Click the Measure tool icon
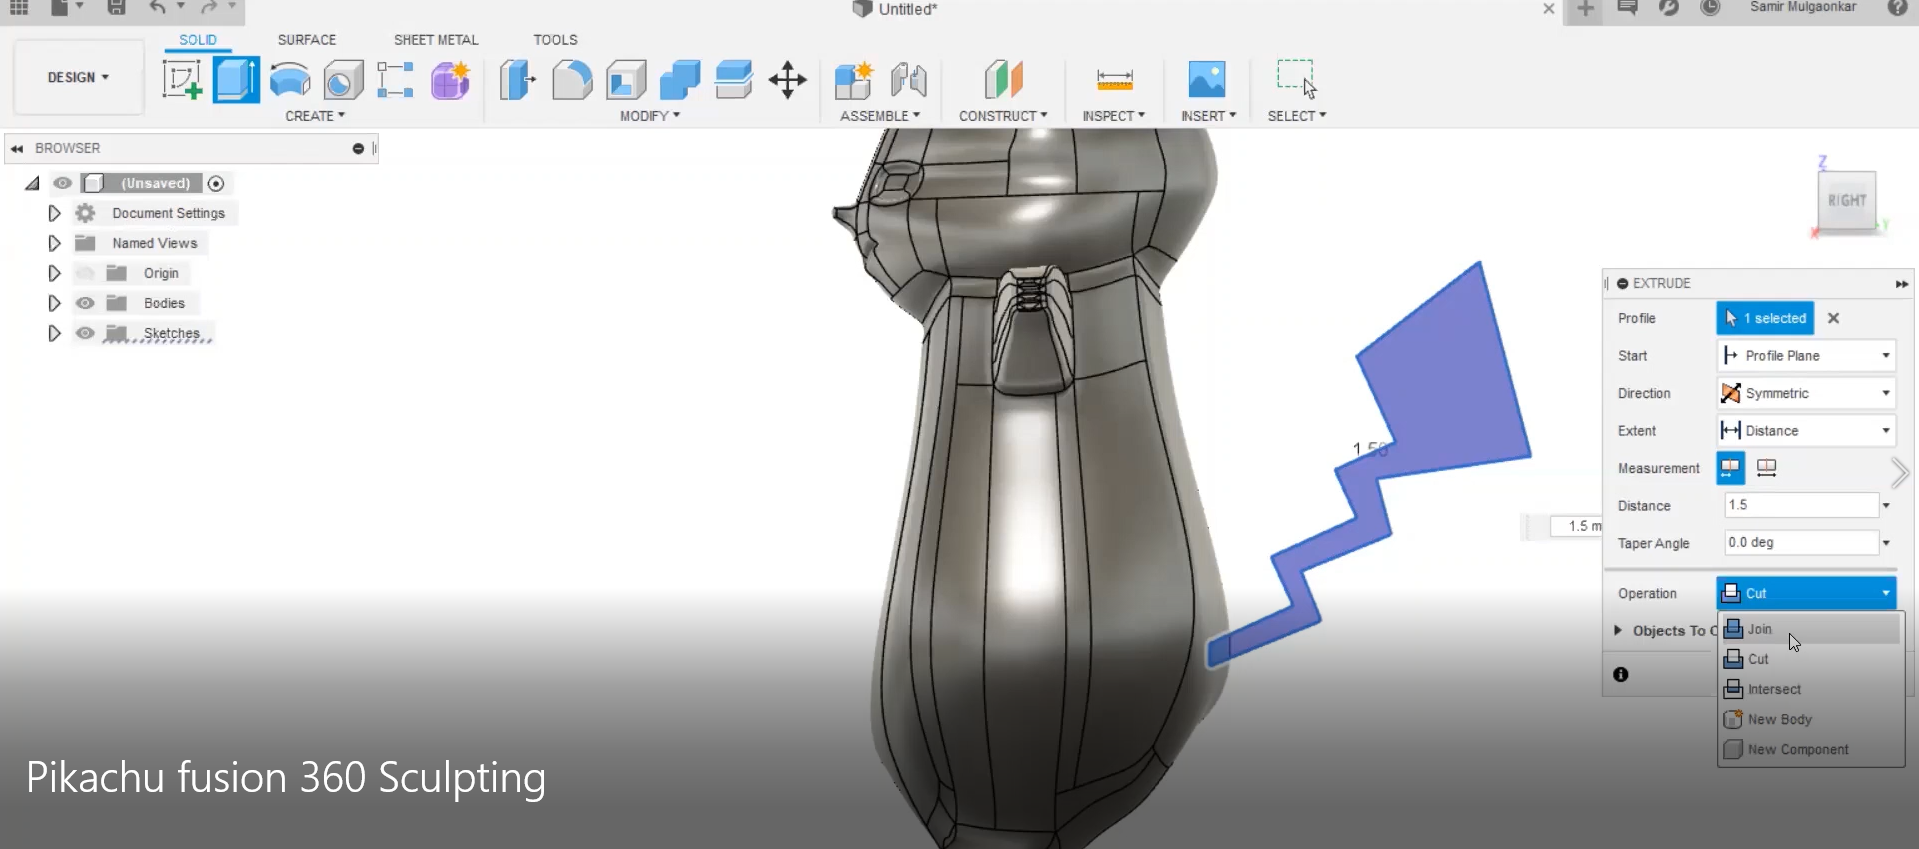 tap(1114, 80)
